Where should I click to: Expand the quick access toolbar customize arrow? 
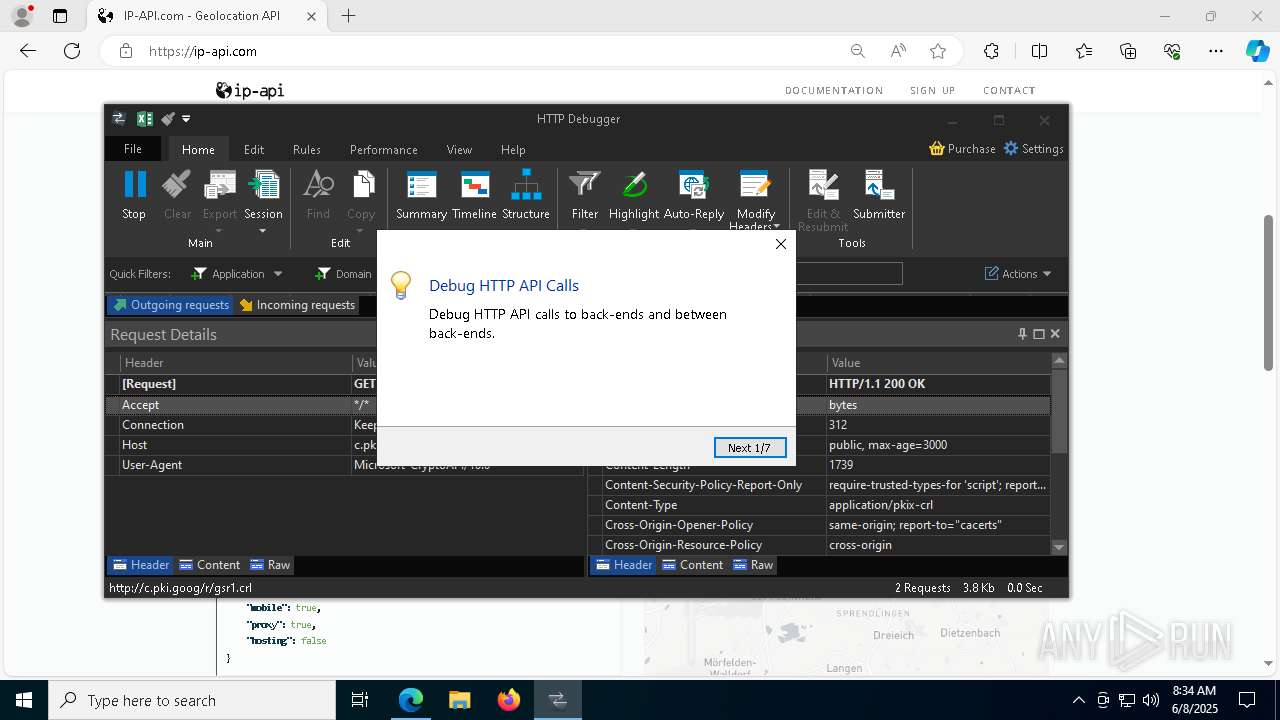[x=186, y=119]
